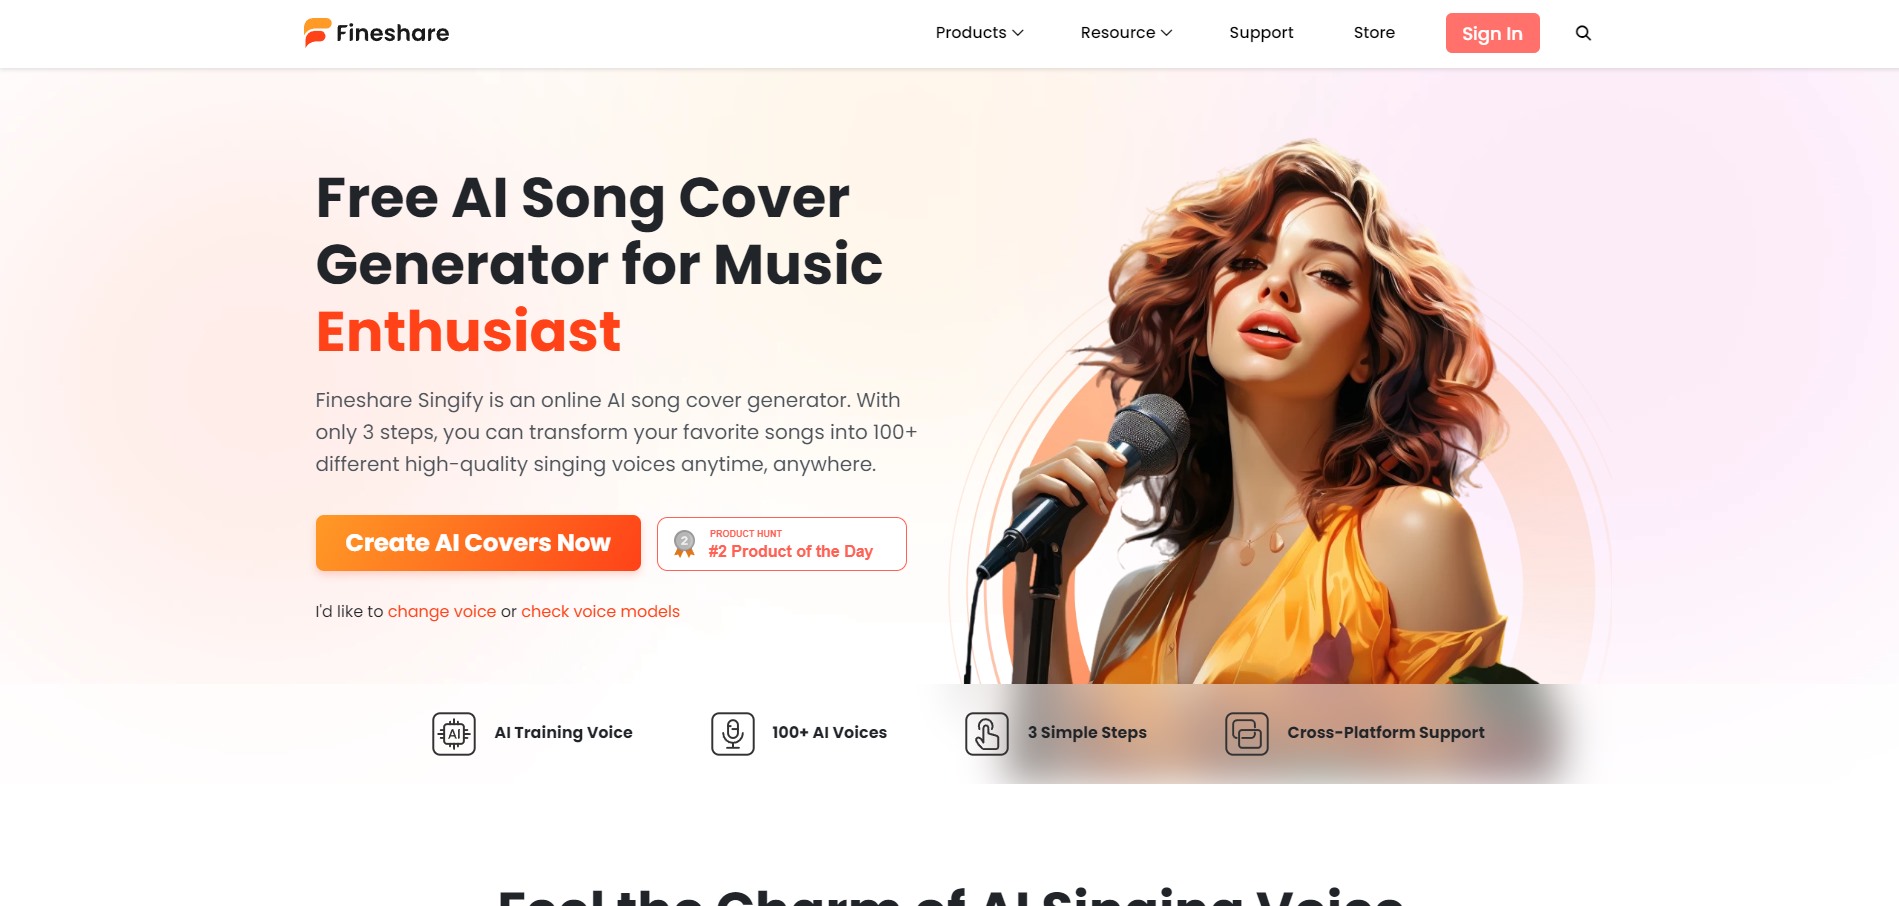Click the AI Training Voice chip icon
Image resolution: width=1899 pixels, height=906 pixels.
coord(454,734)
